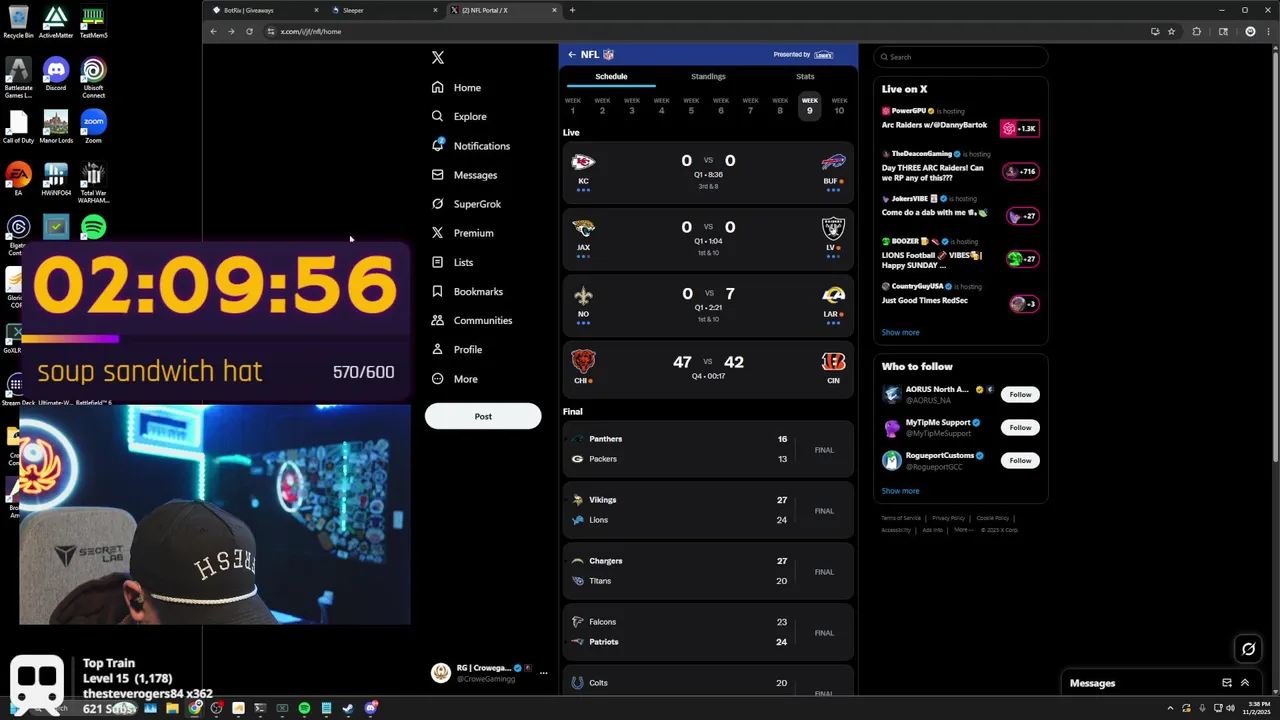Open Spotify desktop shortcut
This screenshot has width=1280, height=720.
pos(93,227)
